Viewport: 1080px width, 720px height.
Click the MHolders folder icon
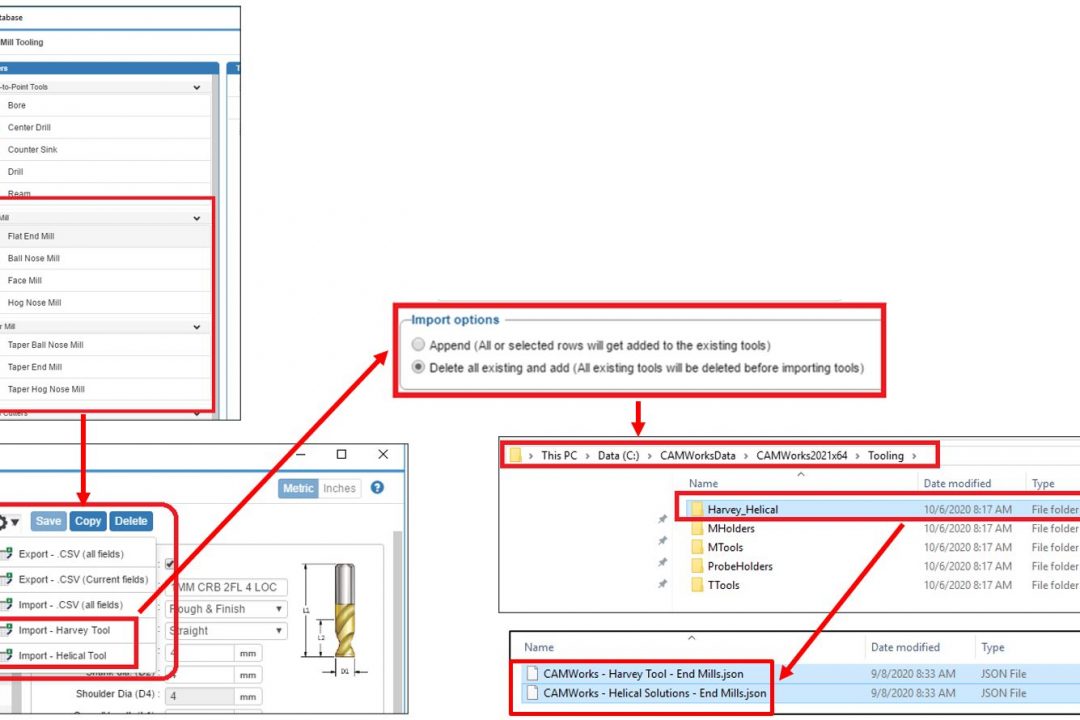697,528
